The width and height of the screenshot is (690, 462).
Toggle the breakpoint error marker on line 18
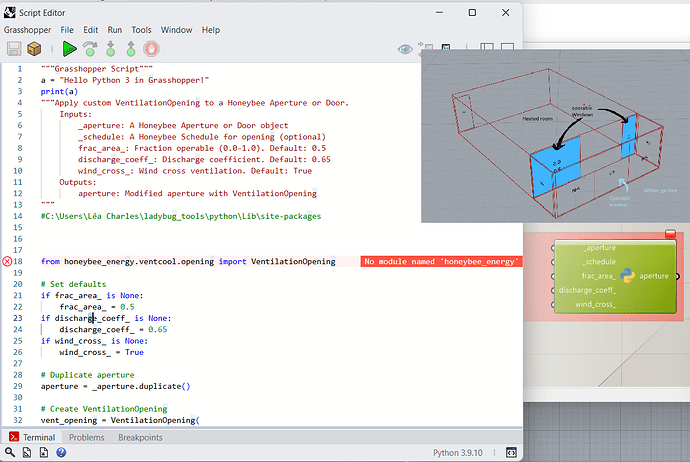pyautogui.click(x=8, y=261)
